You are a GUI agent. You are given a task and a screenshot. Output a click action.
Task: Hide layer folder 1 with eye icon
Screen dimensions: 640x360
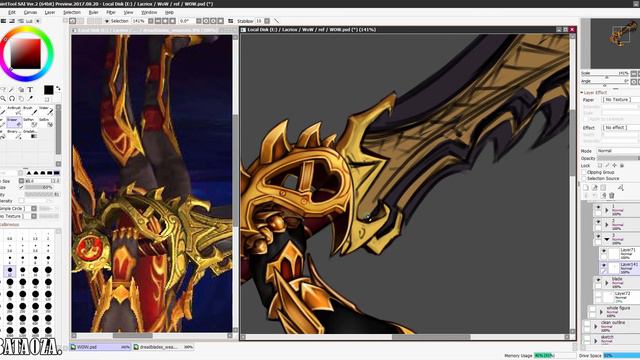[x=598, y=207]
